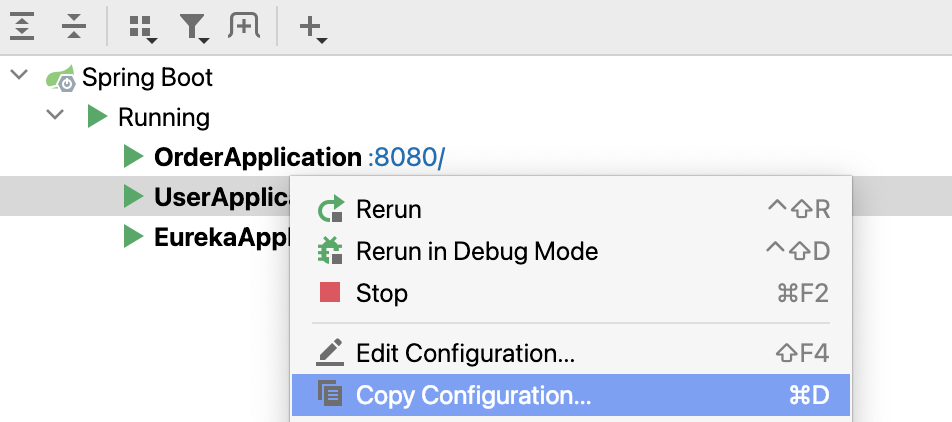Click the Edit Configuration pencil icon
The height and width of the screenshot is (422, 952).
point(330,352)
